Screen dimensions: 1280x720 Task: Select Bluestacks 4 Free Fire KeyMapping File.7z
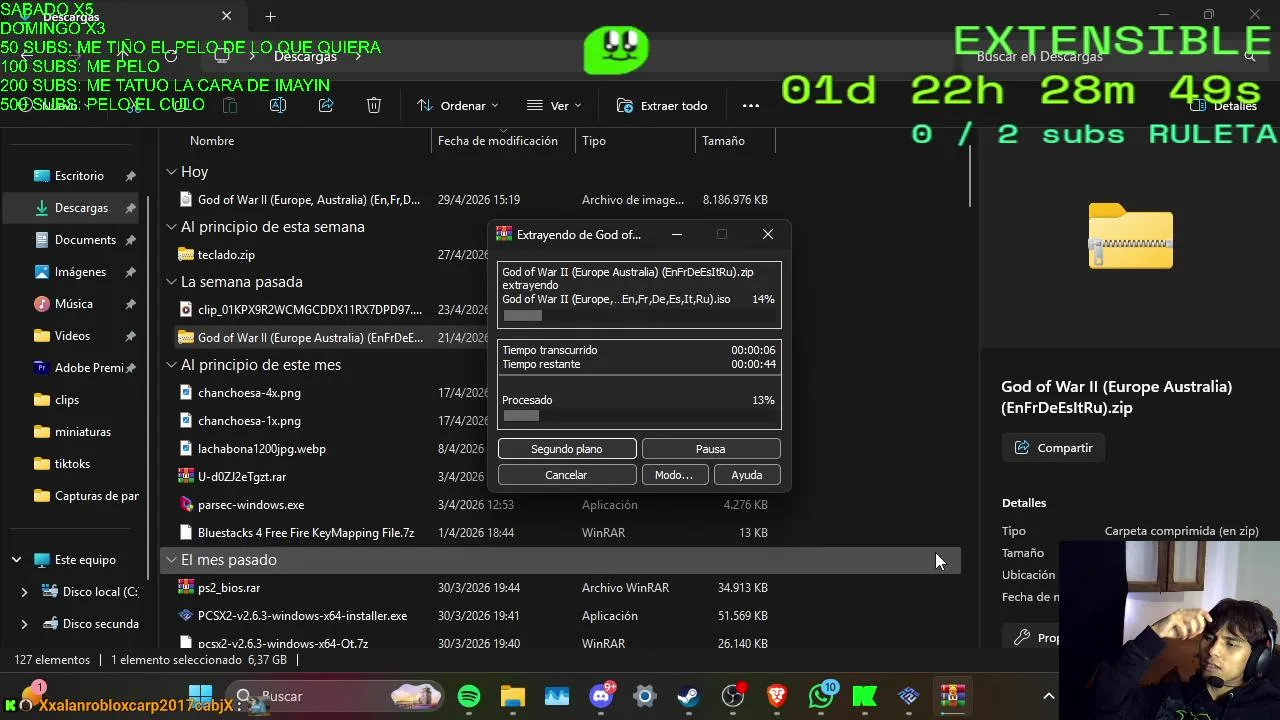tap(306, 533)
